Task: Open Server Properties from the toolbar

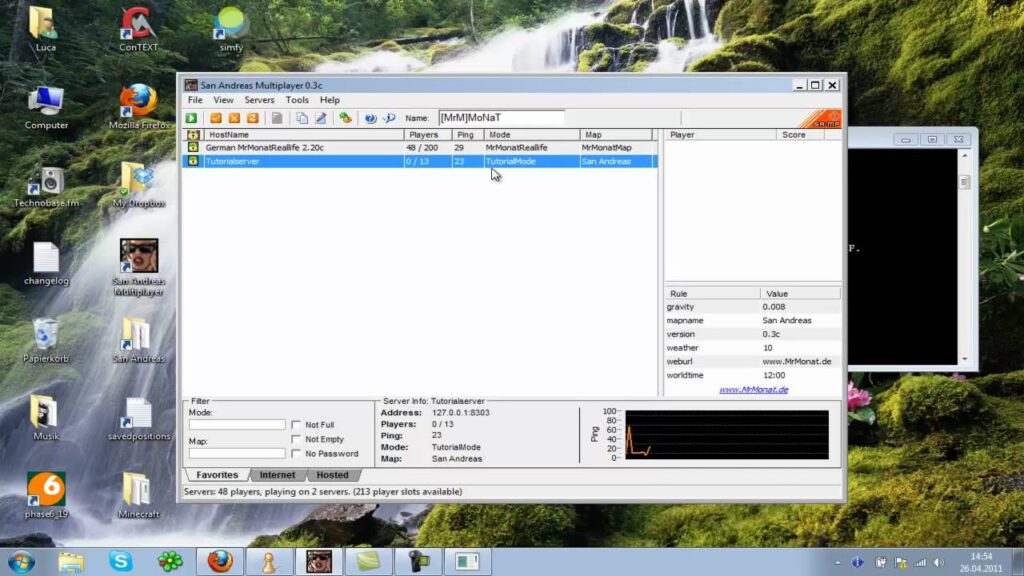Action: click(x=321, y=118)
